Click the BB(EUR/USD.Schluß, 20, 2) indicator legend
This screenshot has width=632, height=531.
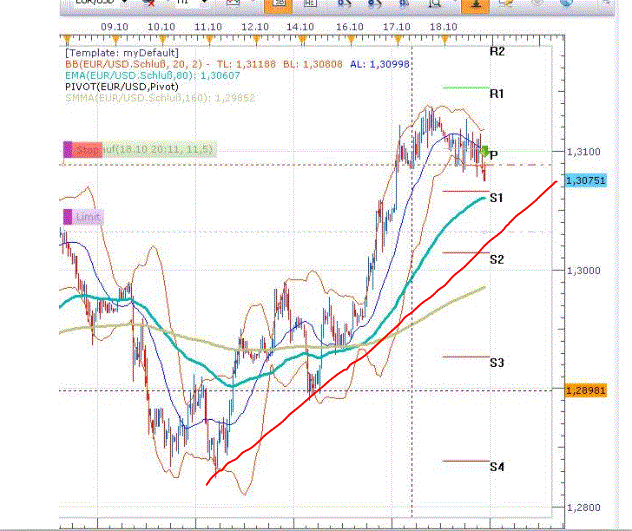pos(133,64)
